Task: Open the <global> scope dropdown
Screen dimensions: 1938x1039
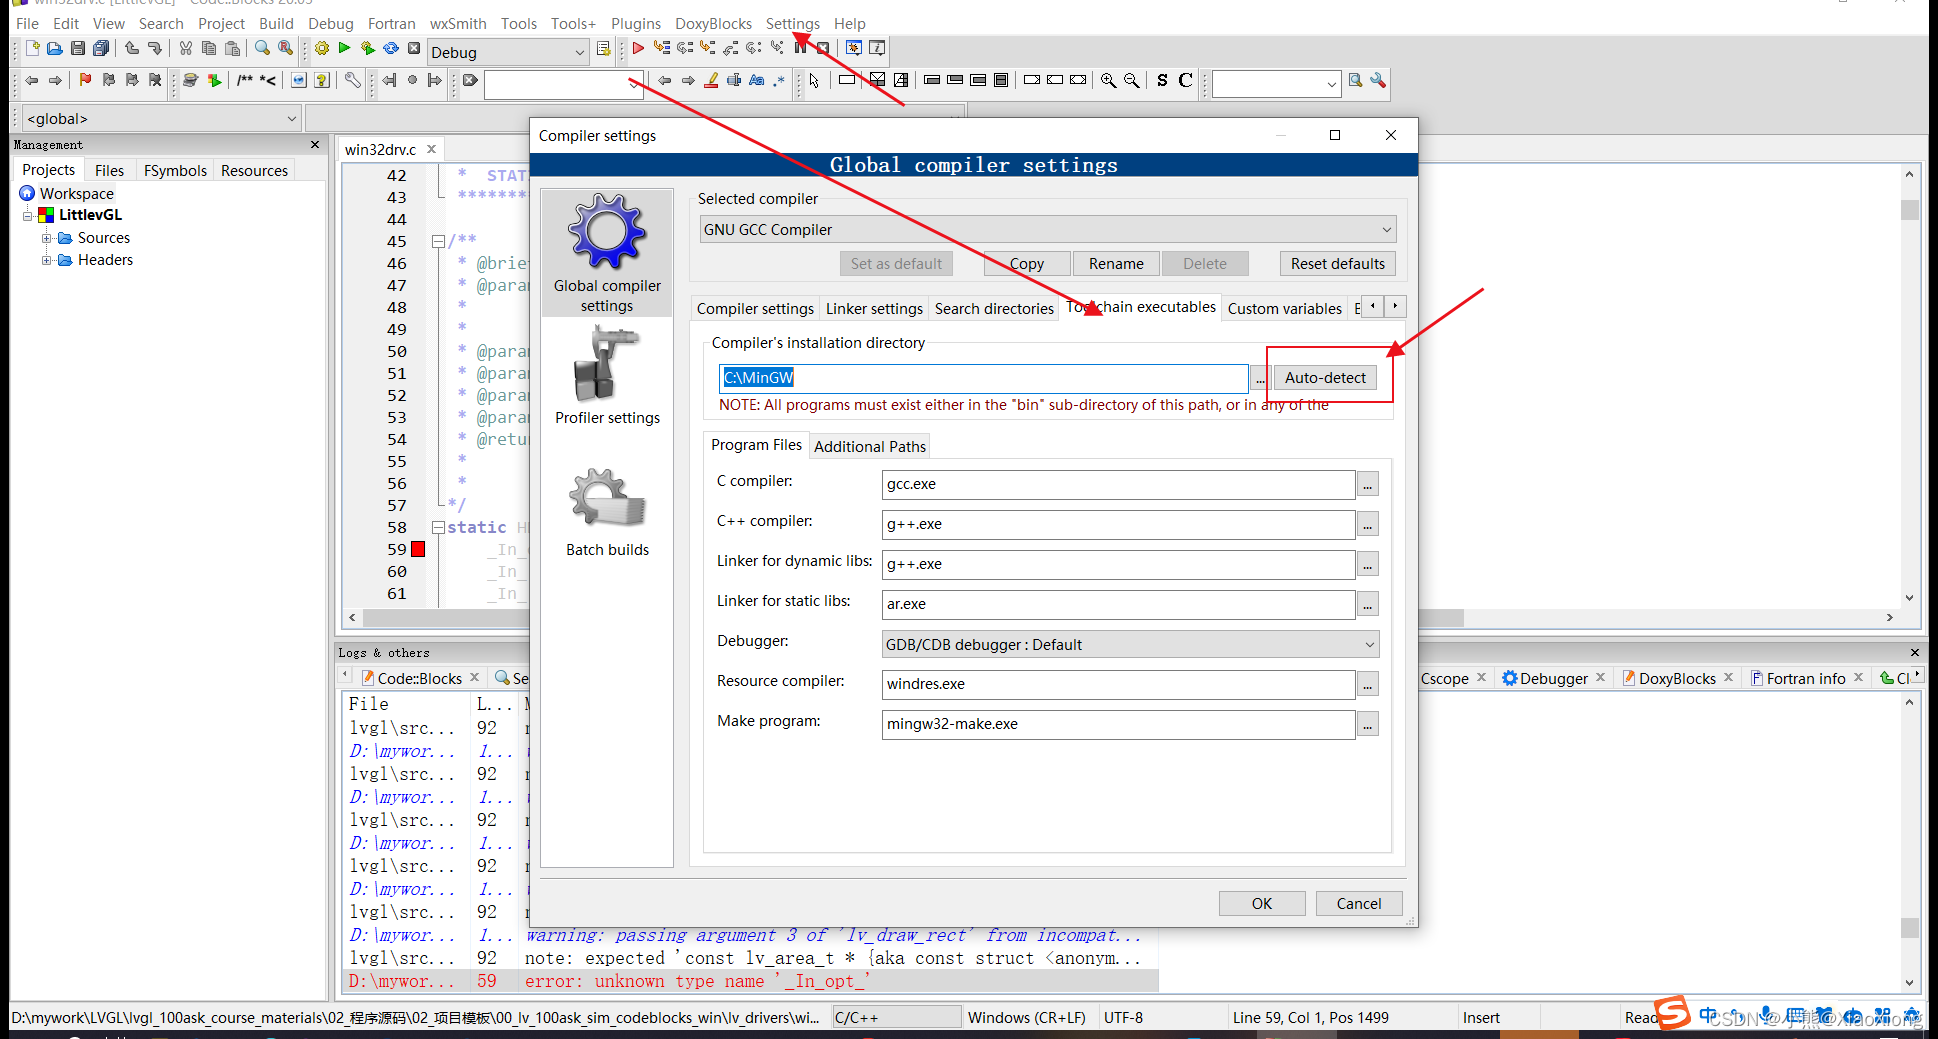Action: tap(161, 118)
